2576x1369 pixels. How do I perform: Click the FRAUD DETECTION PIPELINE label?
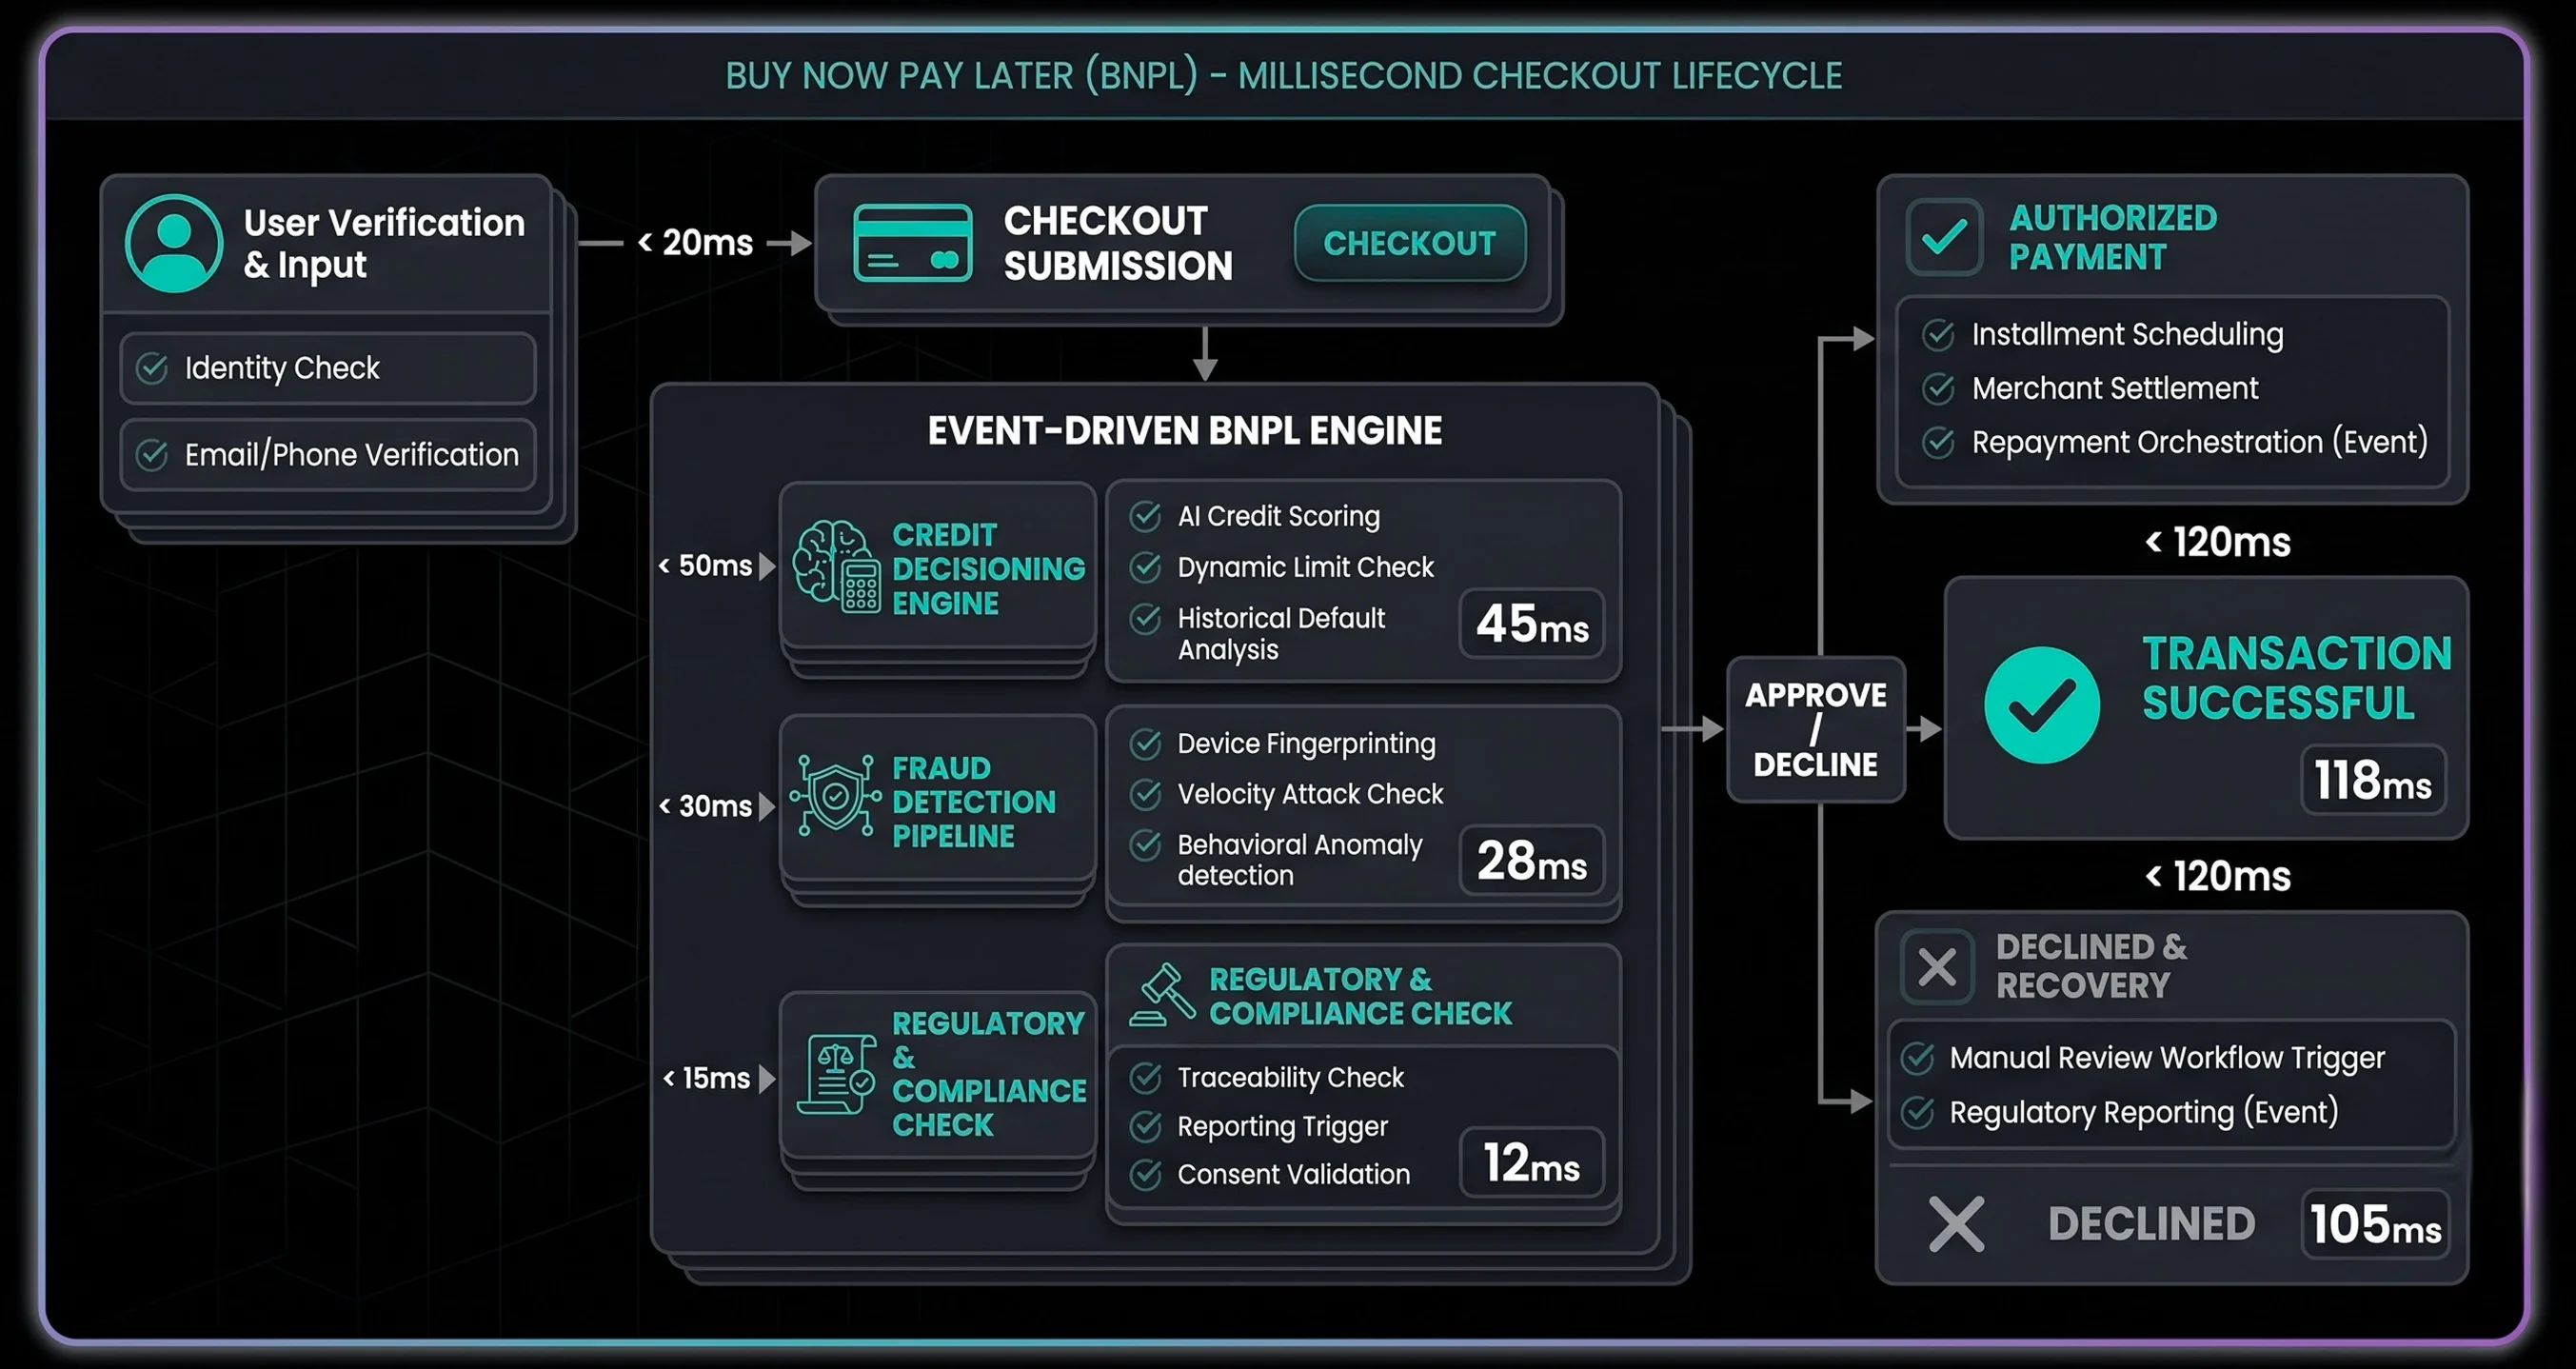point(973,802)
